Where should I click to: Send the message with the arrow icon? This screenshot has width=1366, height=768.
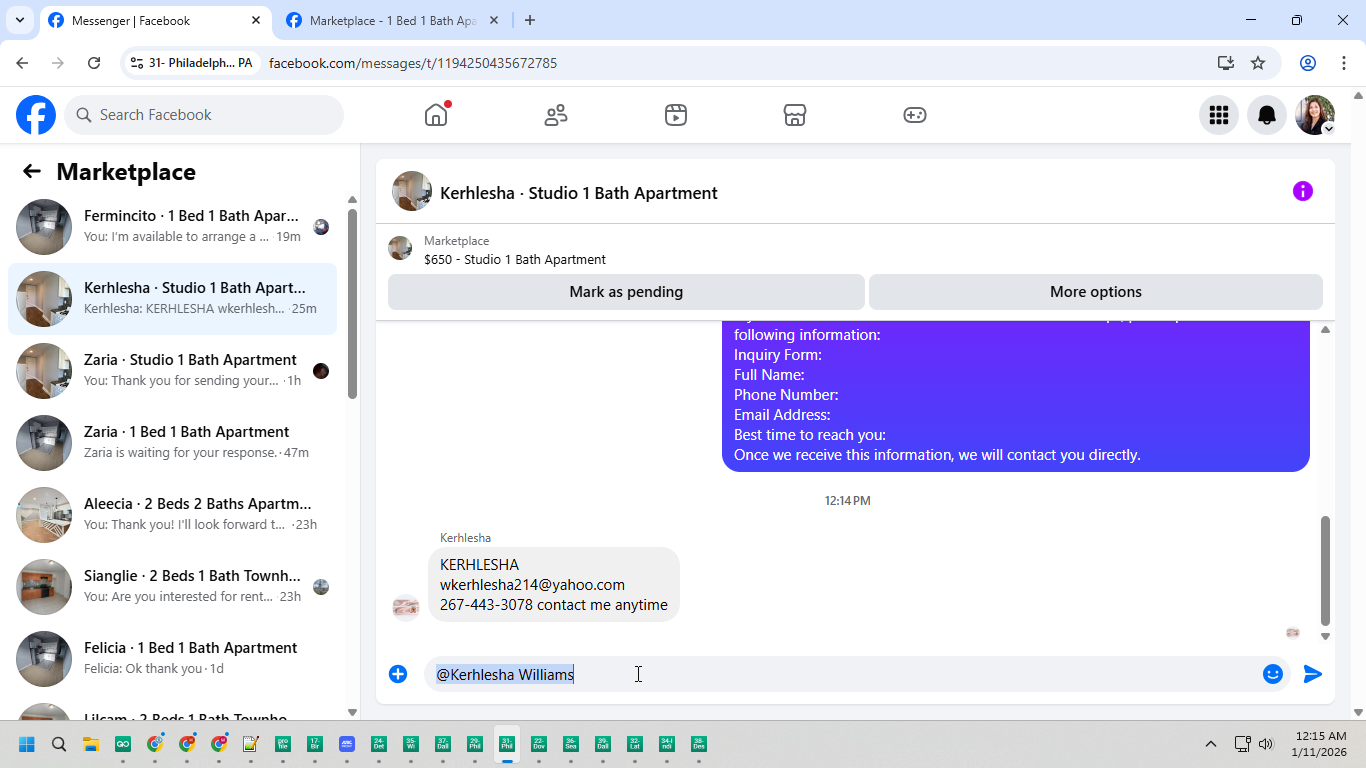tap(1313, 674)
